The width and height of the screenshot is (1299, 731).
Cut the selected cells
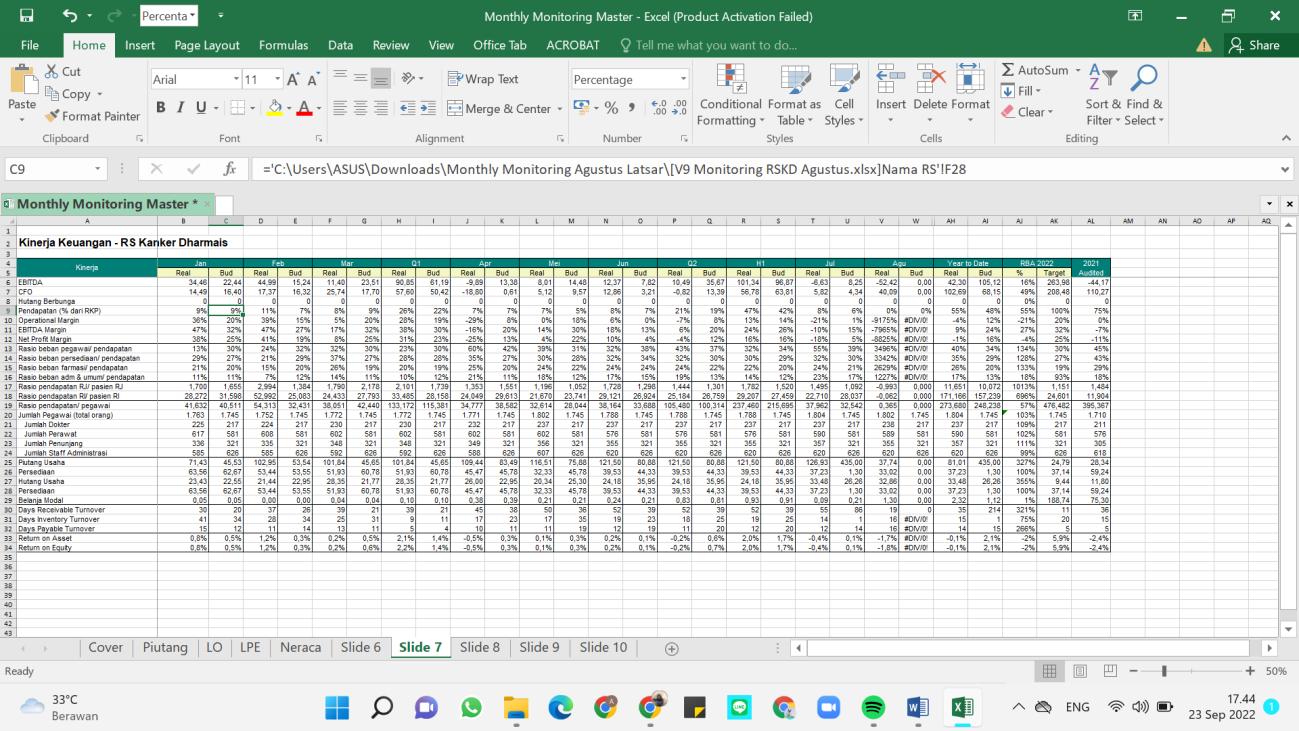pos(64,71)
